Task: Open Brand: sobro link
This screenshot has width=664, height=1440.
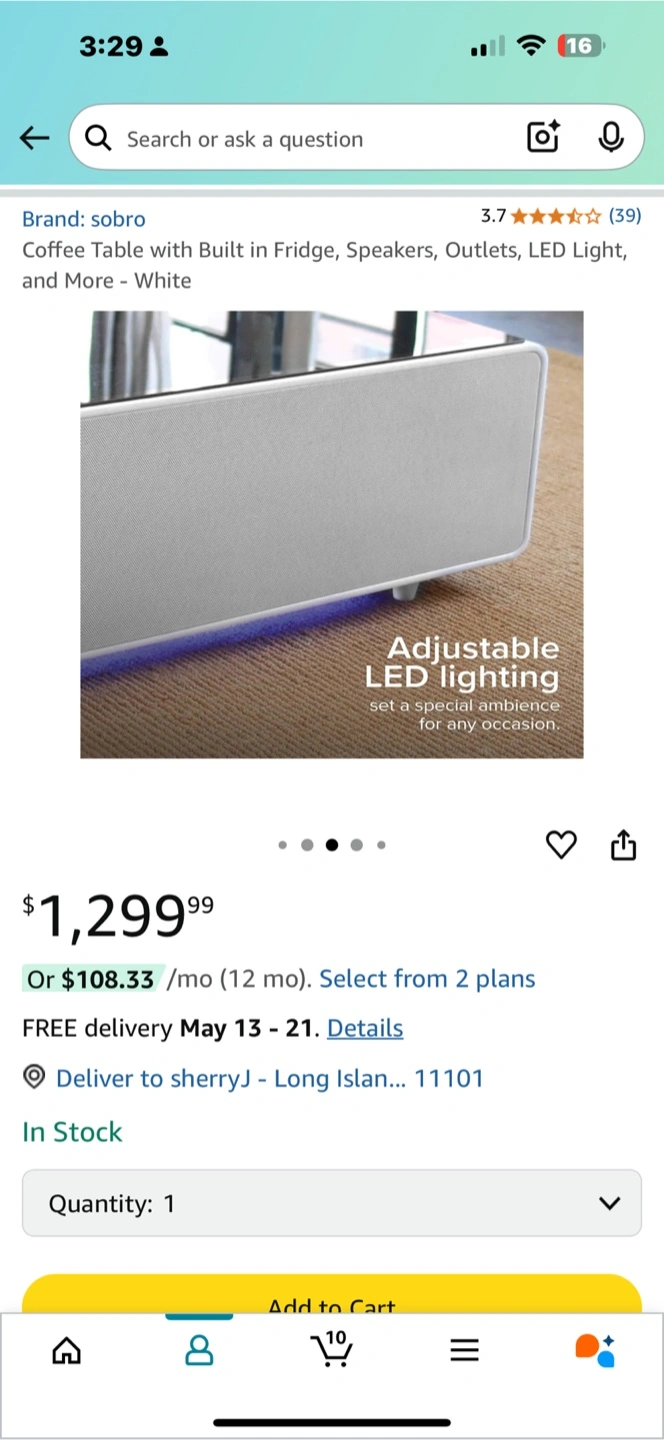Action: click(x=84, y=219)
